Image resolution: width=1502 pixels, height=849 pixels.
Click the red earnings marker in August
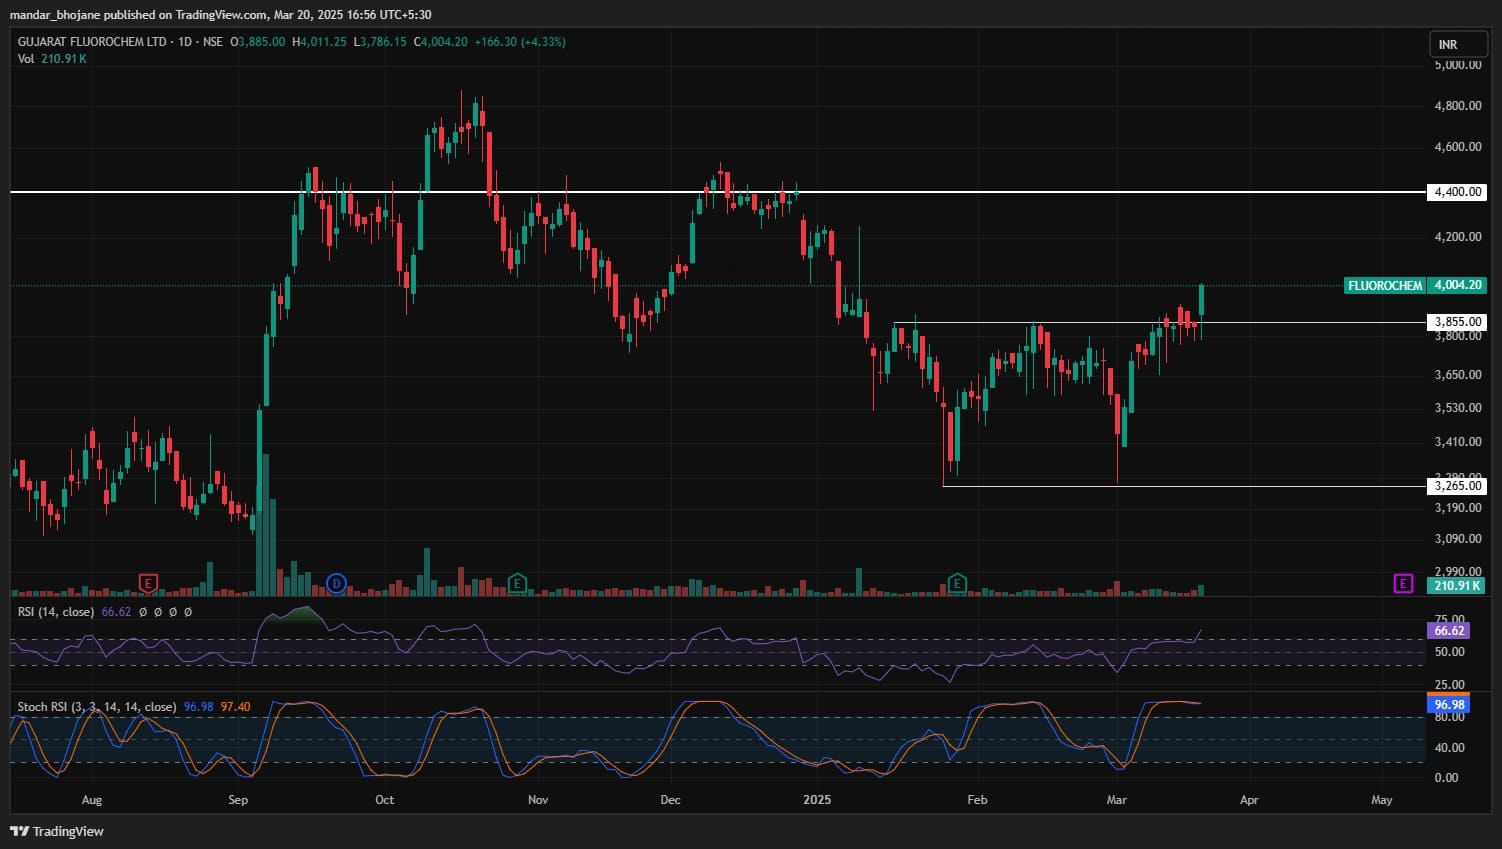click(148, 583)
